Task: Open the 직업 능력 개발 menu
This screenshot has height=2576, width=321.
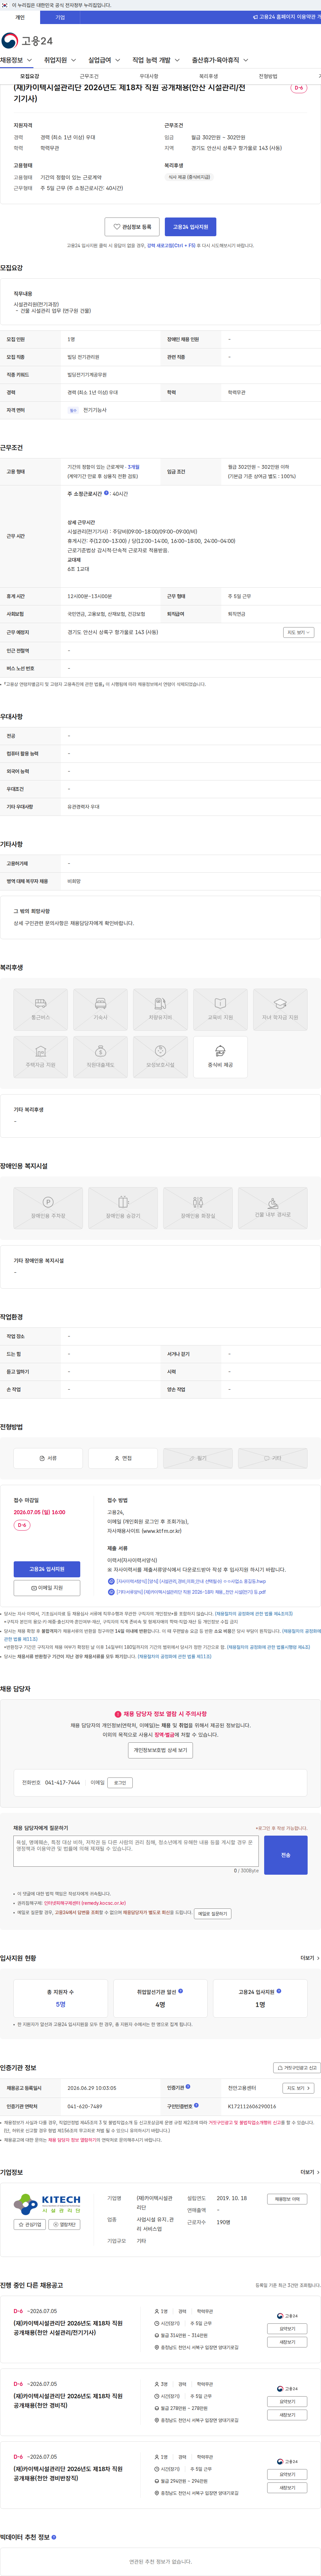Action: click(x=156, y=60)
